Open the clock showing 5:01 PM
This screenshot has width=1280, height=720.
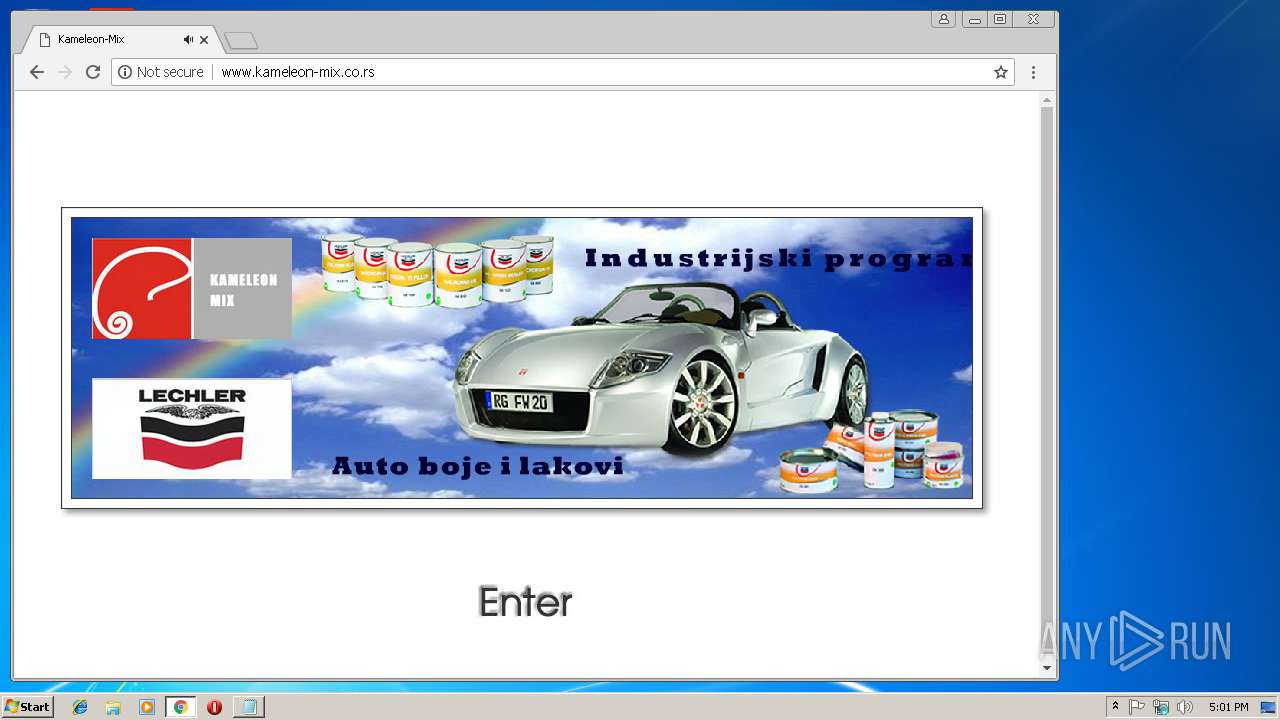(x=1228, y=707)
